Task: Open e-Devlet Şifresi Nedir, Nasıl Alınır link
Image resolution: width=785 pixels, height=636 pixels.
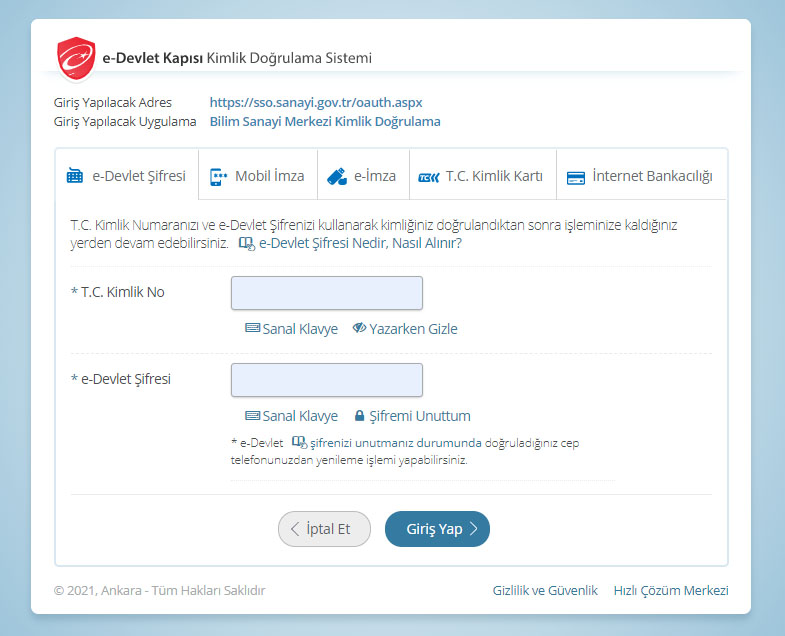Action: click(360, 243)
